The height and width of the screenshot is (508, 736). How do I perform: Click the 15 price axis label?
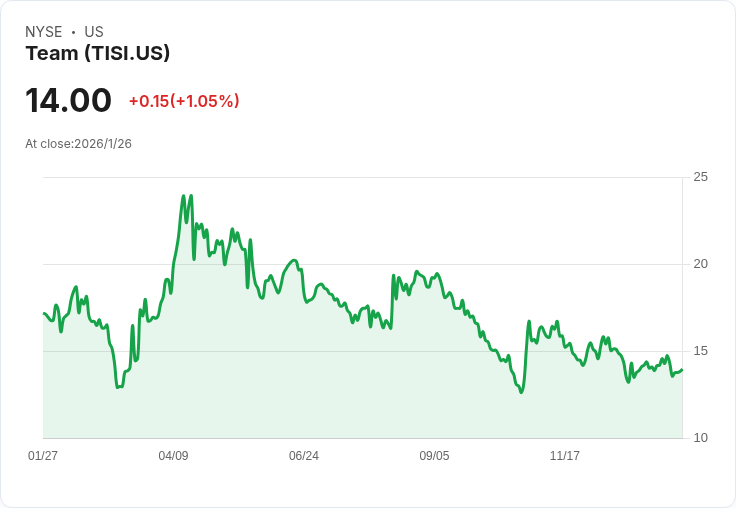(x=701, y=351)
